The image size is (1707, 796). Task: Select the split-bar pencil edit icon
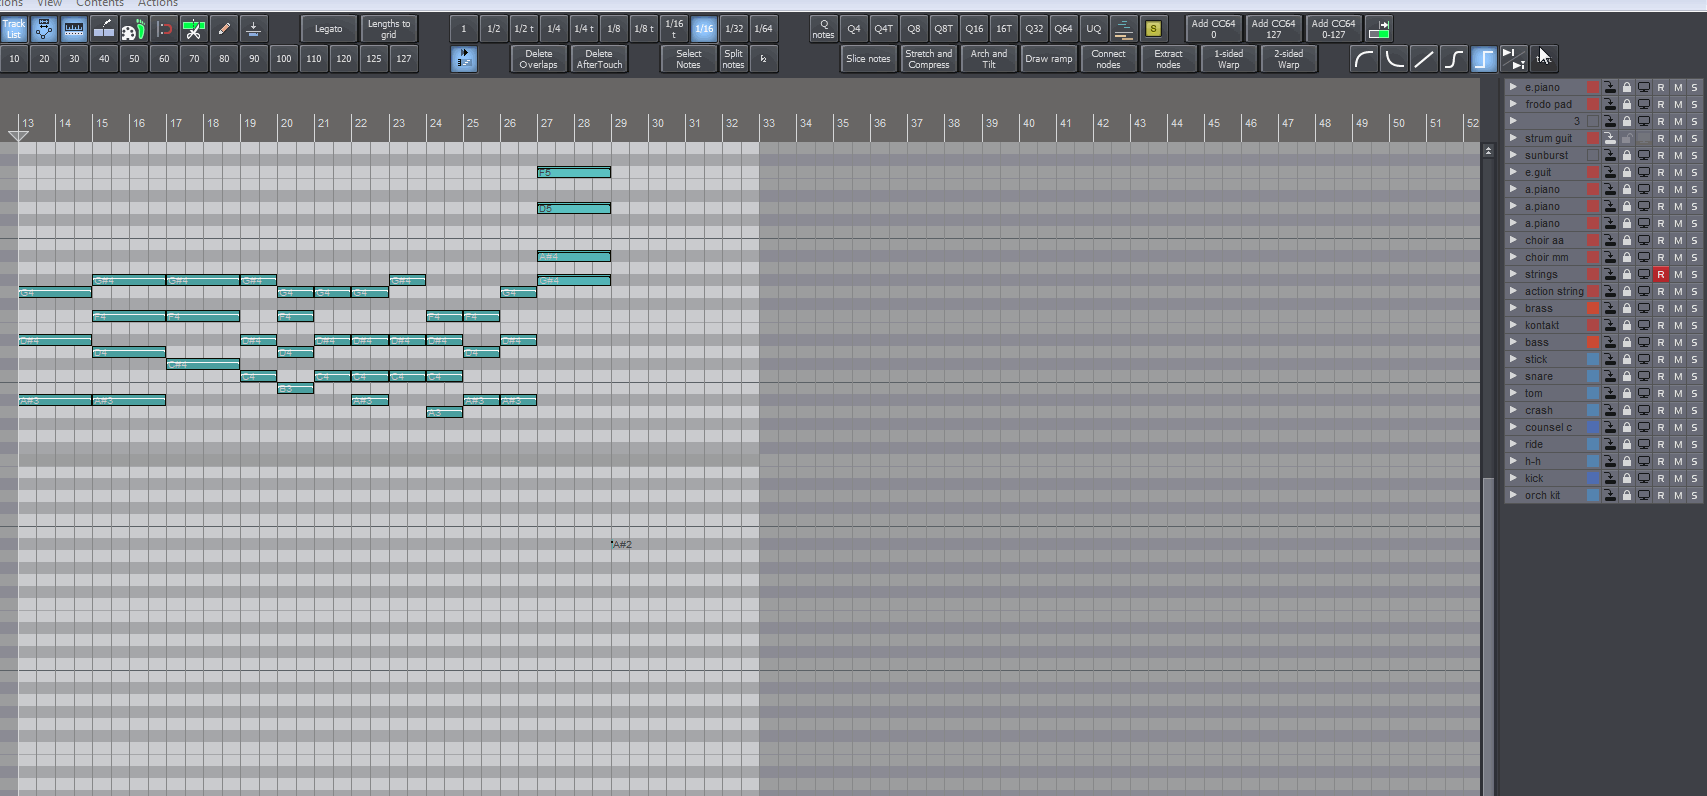(x=104, y=29)
